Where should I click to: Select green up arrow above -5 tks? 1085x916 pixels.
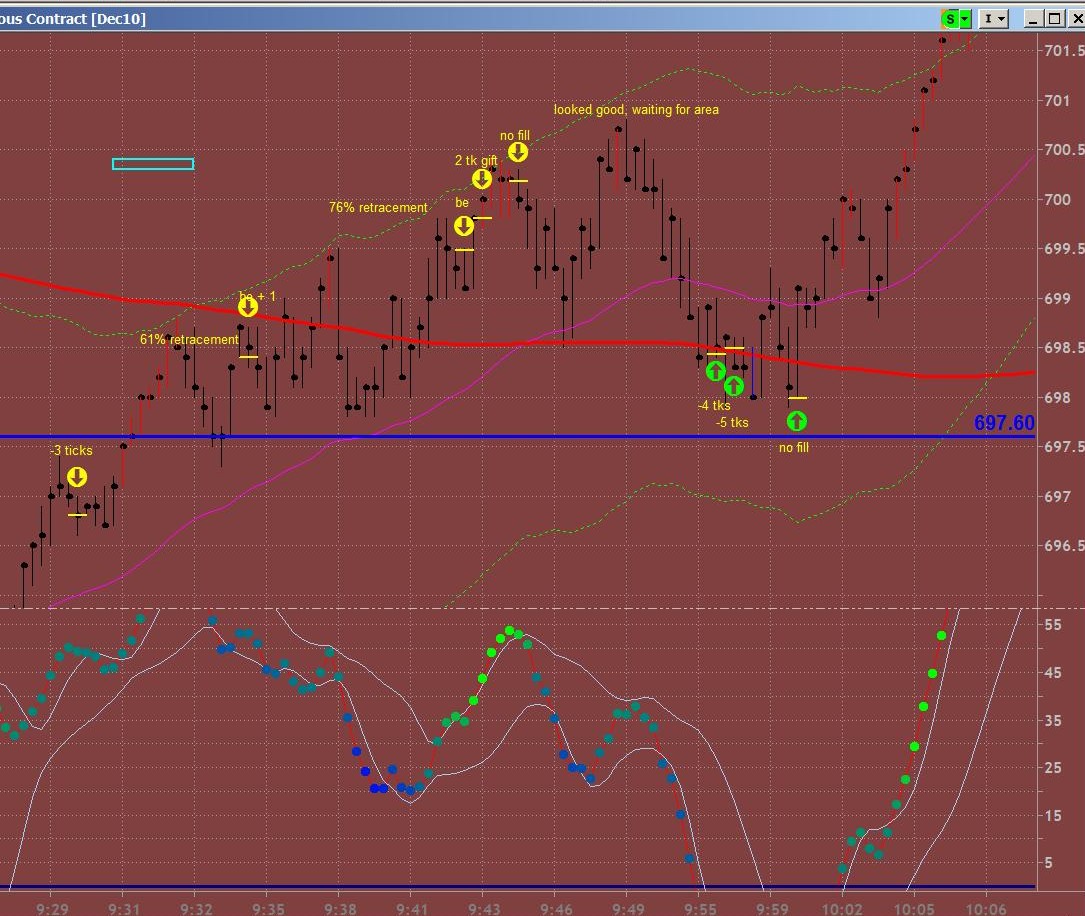pyautogui.click(x=733, y=385)
